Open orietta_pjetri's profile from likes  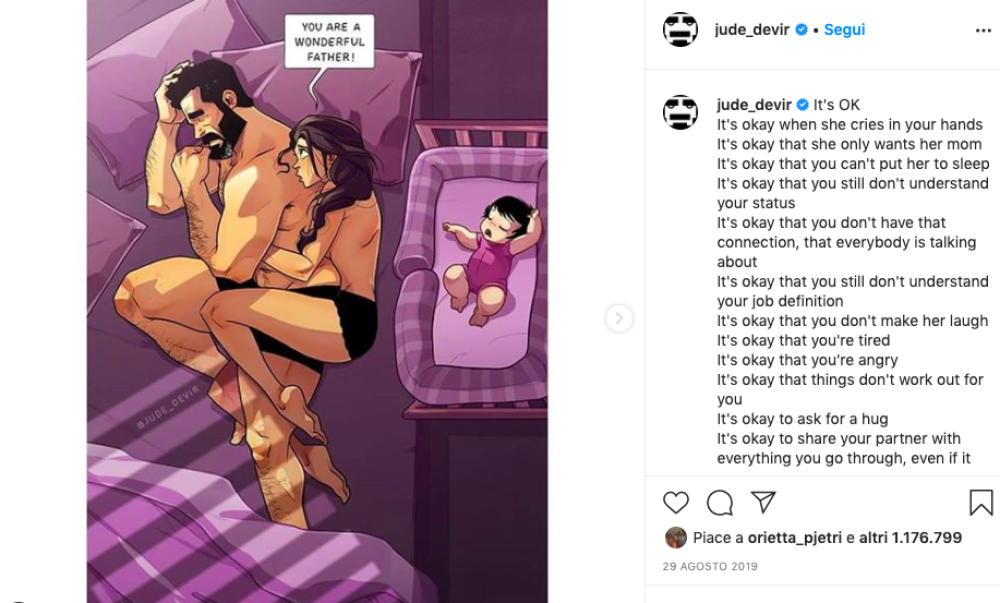795,538
